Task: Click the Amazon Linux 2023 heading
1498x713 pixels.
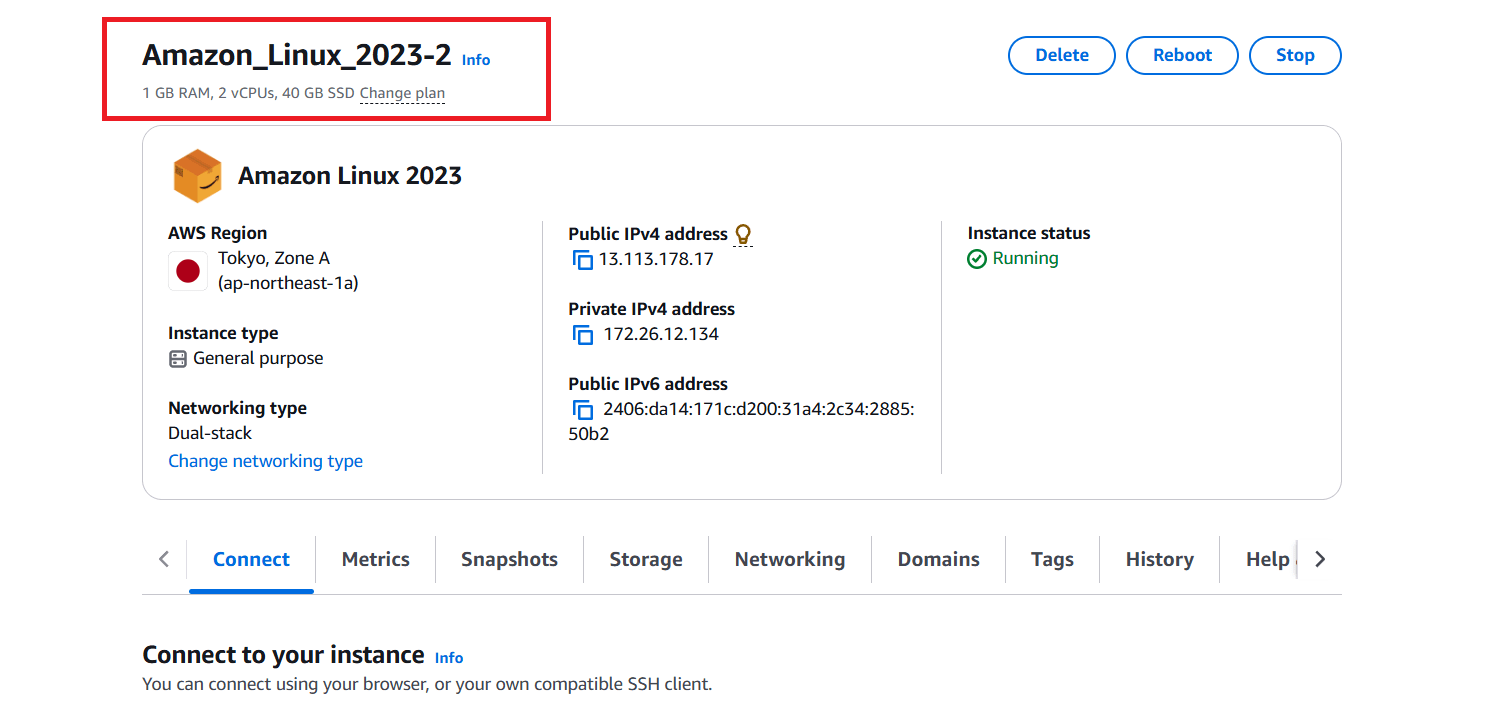Action: [350, 176]
